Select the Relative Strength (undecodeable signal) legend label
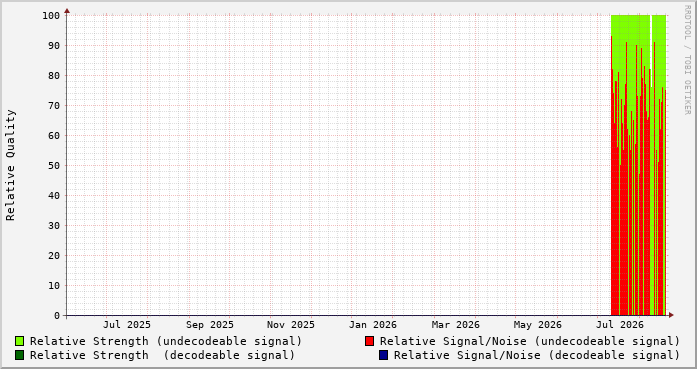The image size is (697, 369). 166,341
